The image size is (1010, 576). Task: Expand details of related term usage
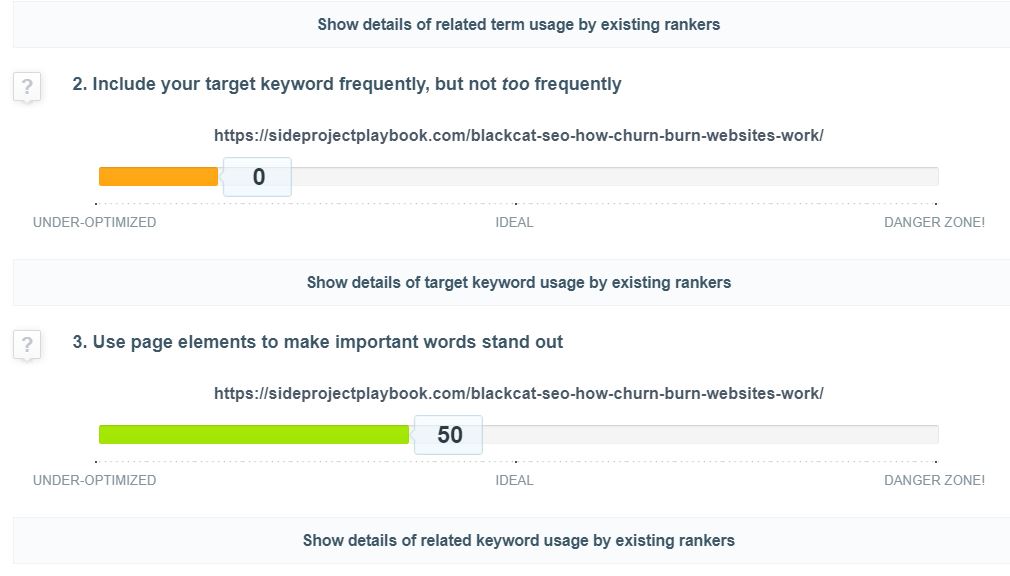[519, 24]
